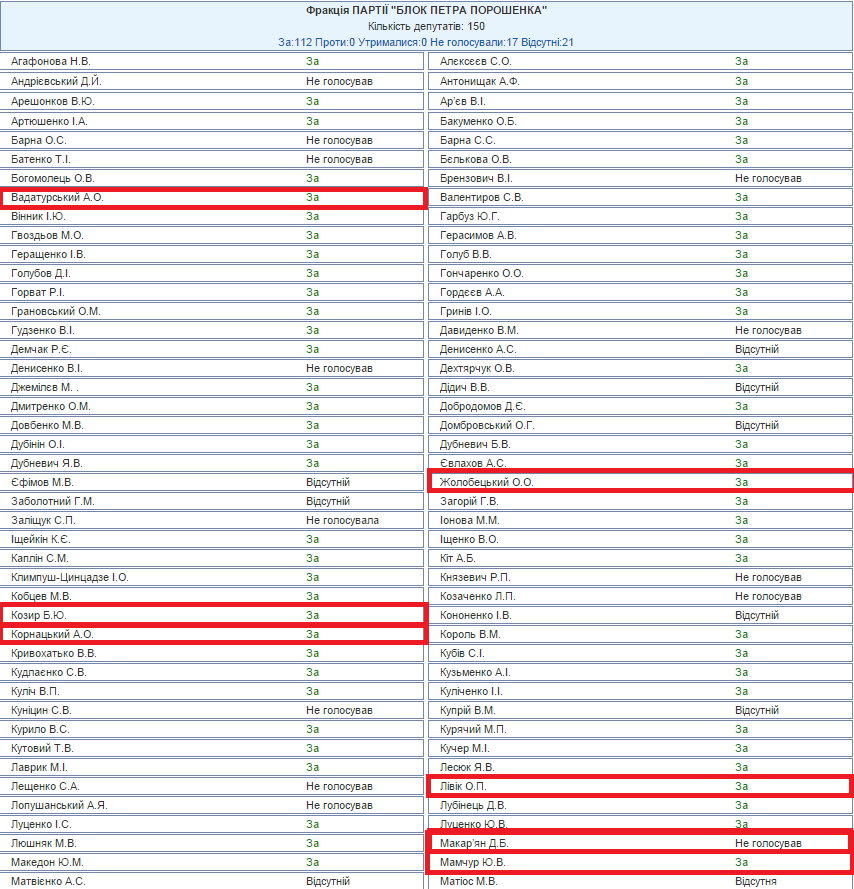The image size is (854, 889).
Task: Click the faction header "БЛОК ПЕТРА ПОРОШЕНКА"
Action: [x=427, y=10]
